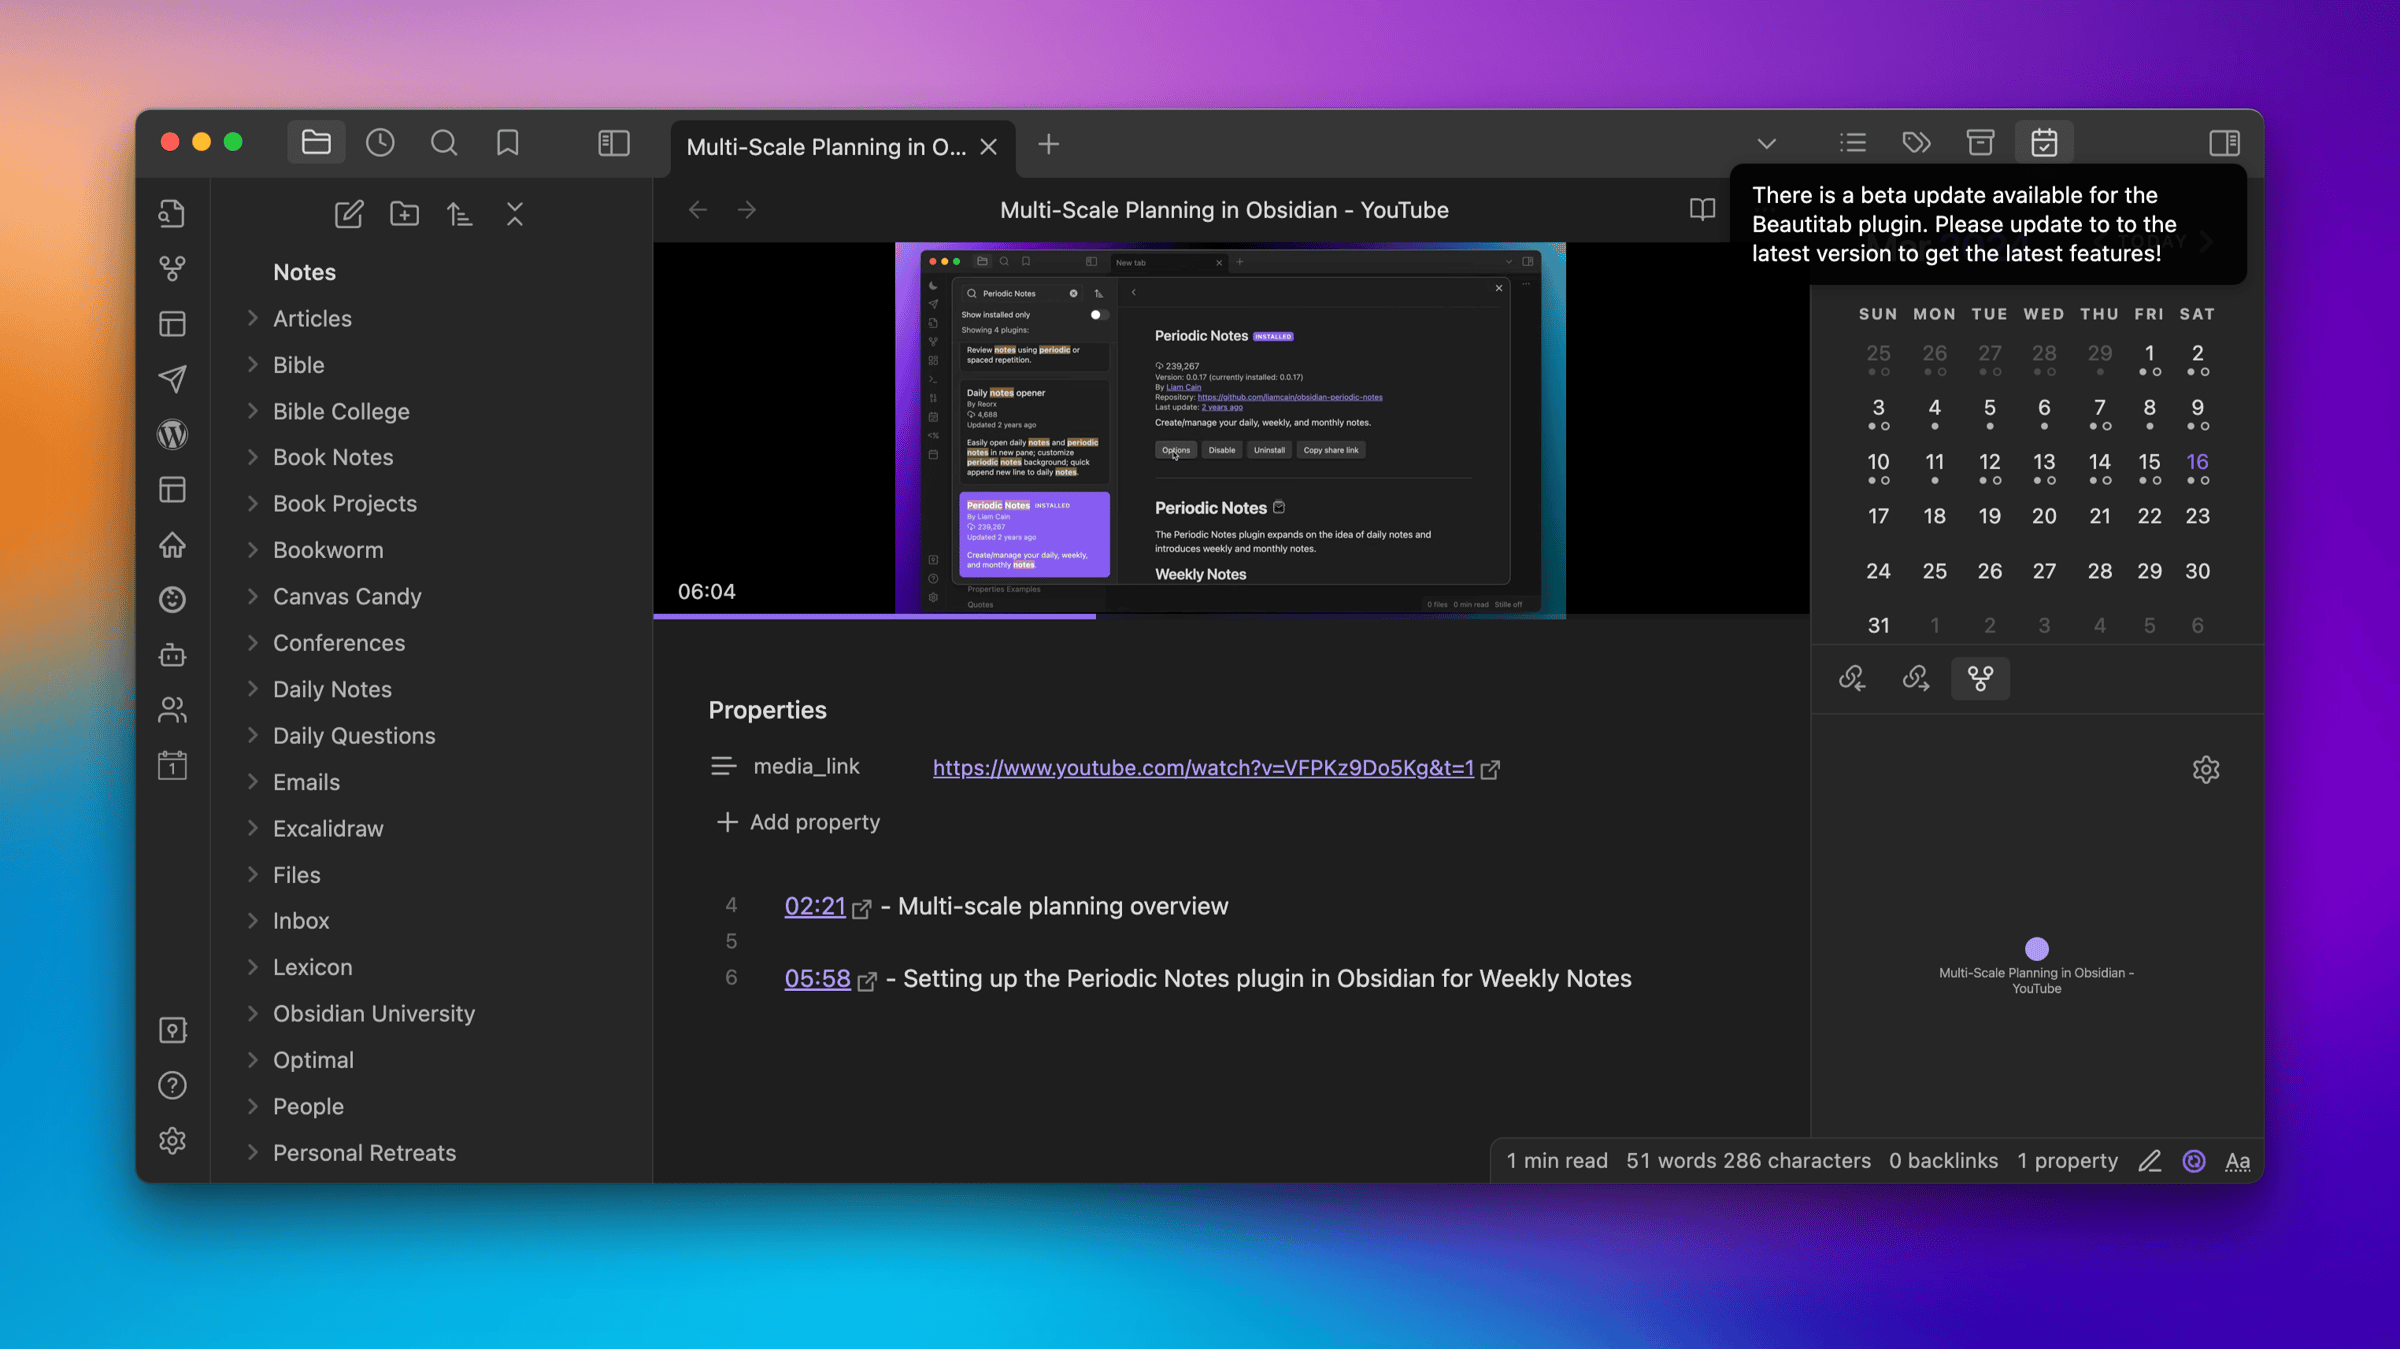Show backlinks panel icon
Image resolution: width=2400 pixels, height=1349 pixels.
coord(1852,678)
